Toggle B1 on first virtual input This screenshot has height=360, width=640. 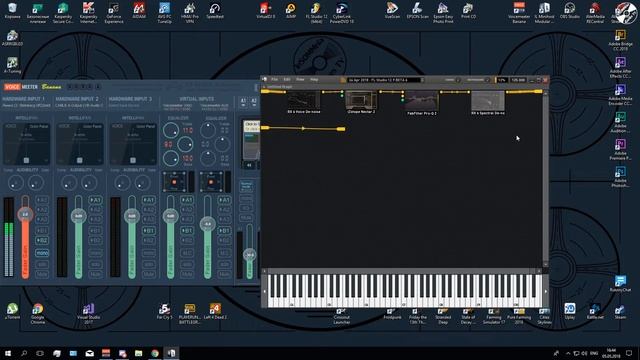(x=187, y=231)
